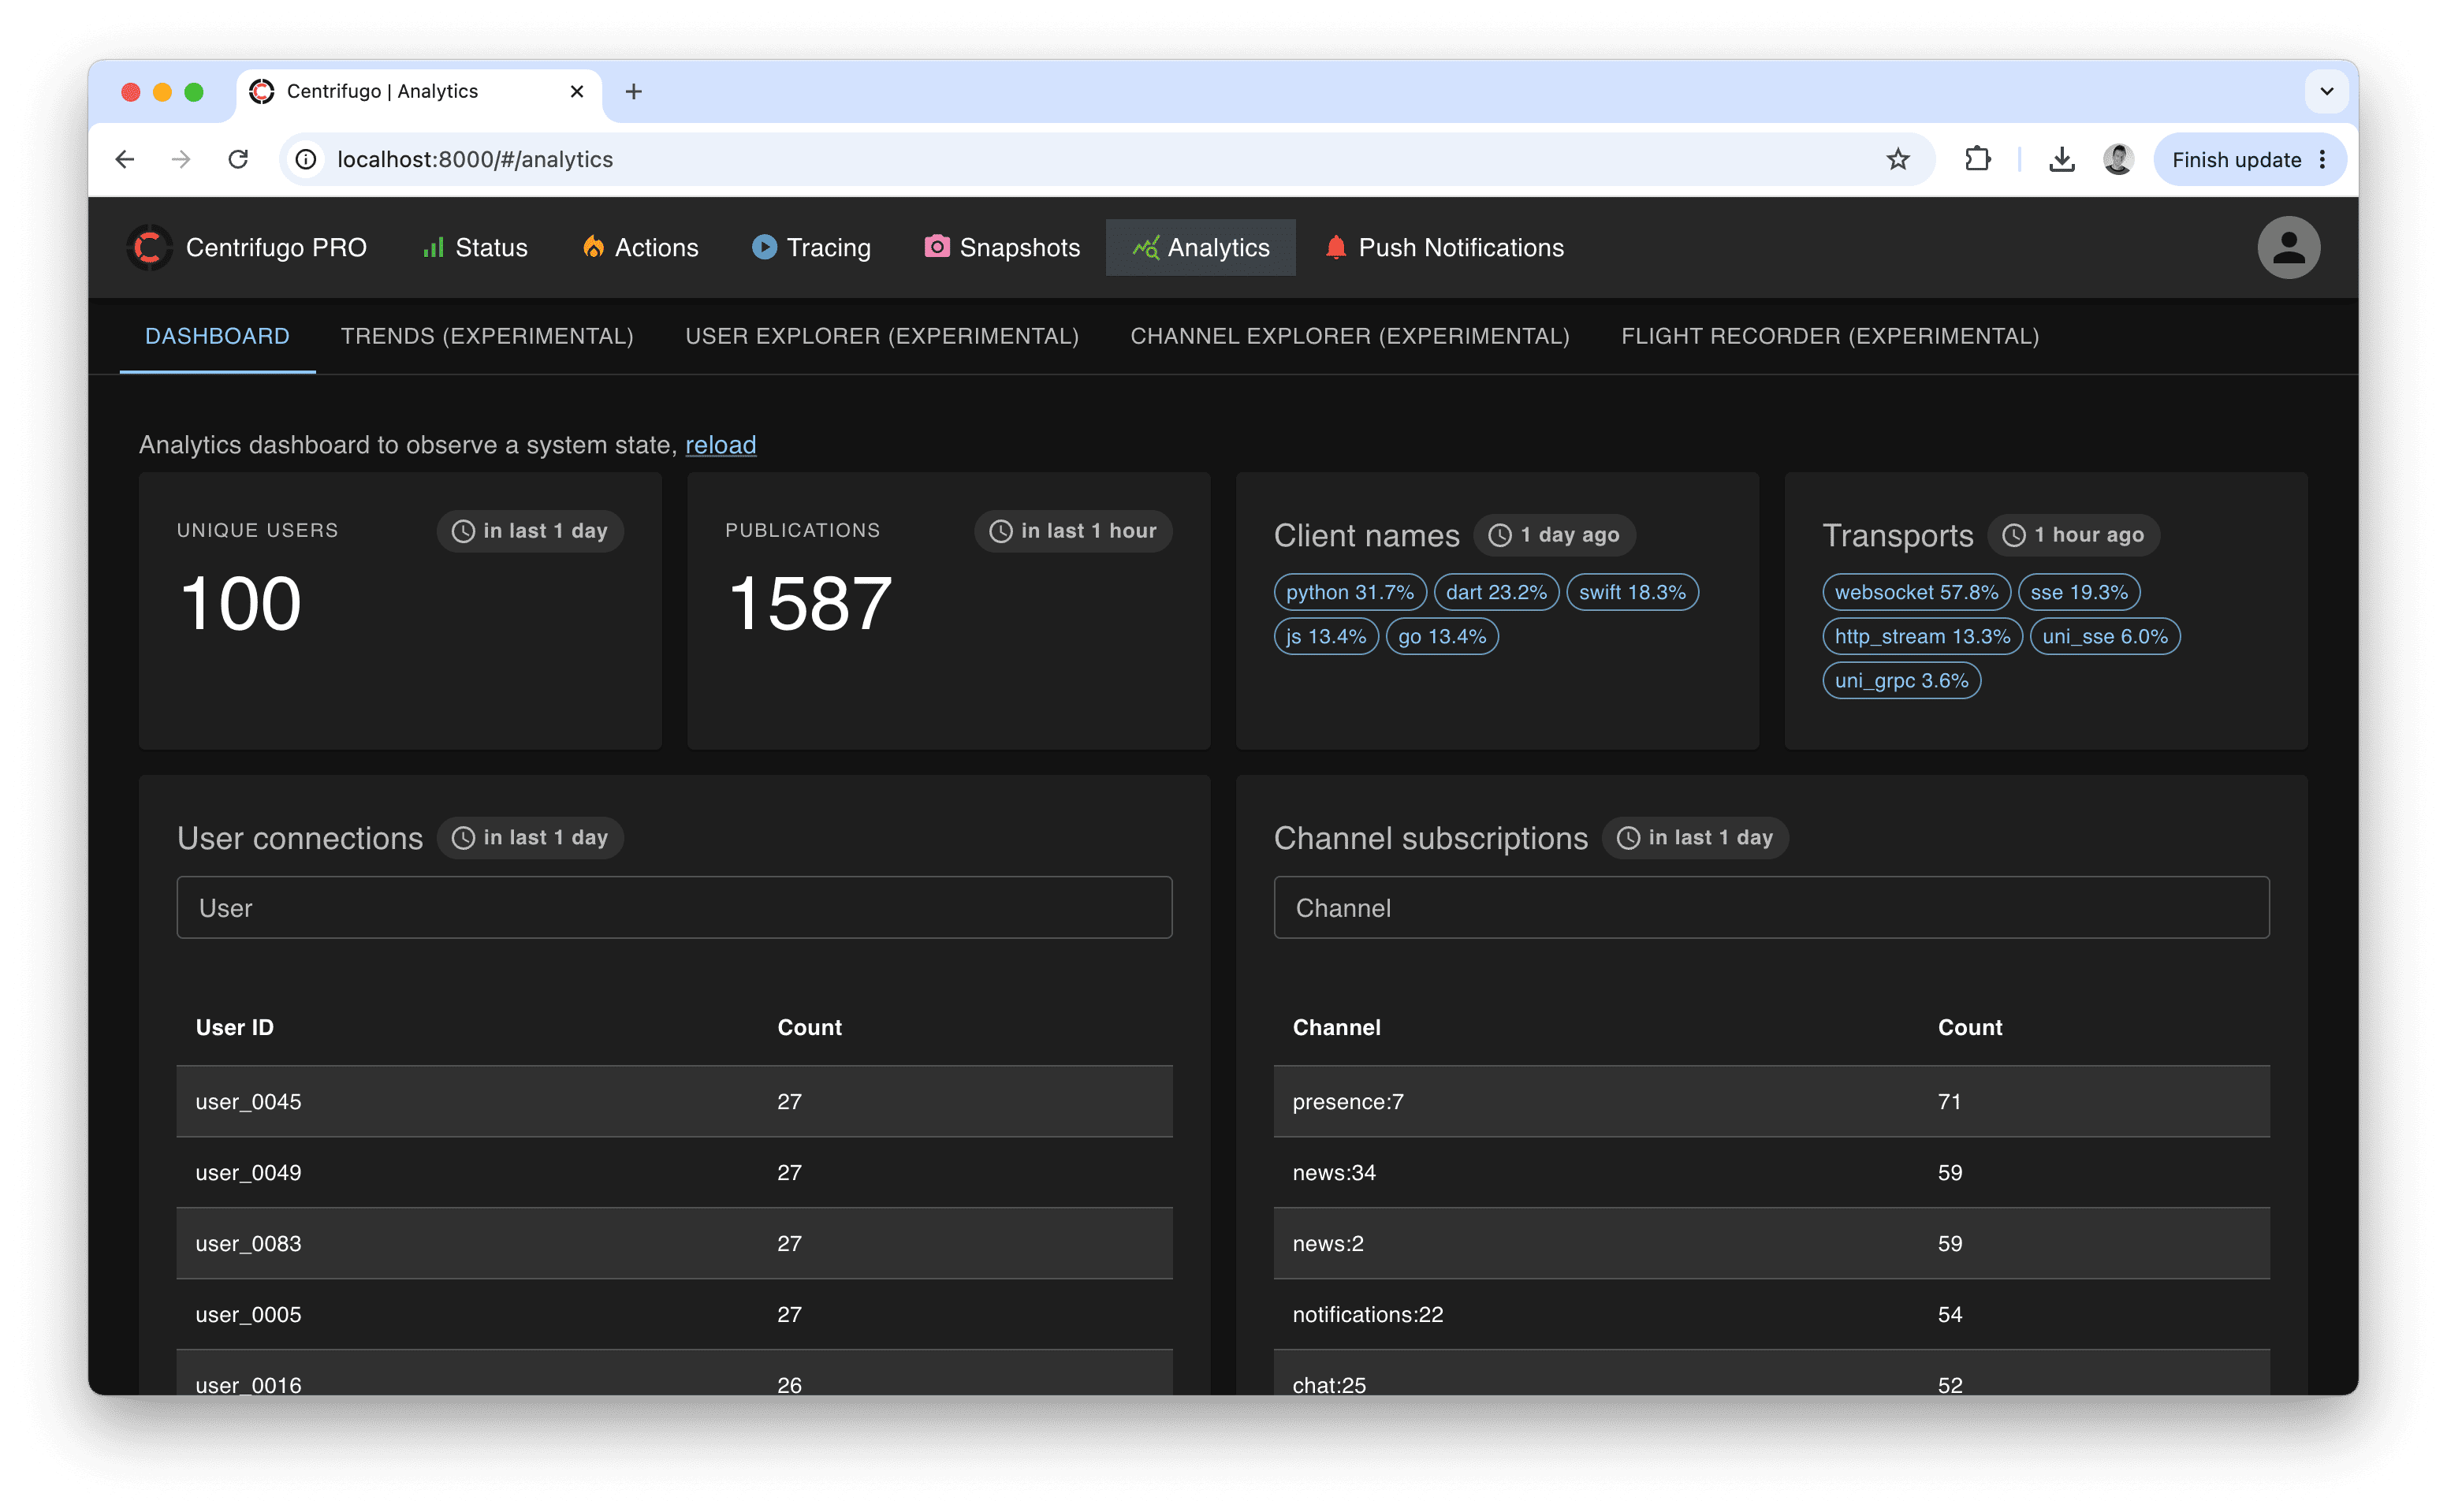2447x1512 pixels.
Task: Open a new browser tab
Action: pyautogui.click(x=633, y=92)
